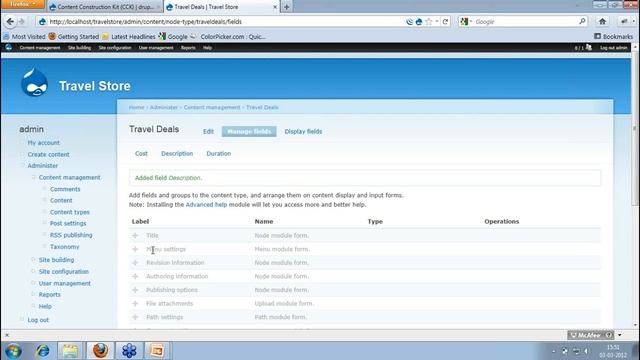Click the search magnifier icon in Google box
This screenshot has width=640, height=360.
pyautogui.click(x=582, y=21)
